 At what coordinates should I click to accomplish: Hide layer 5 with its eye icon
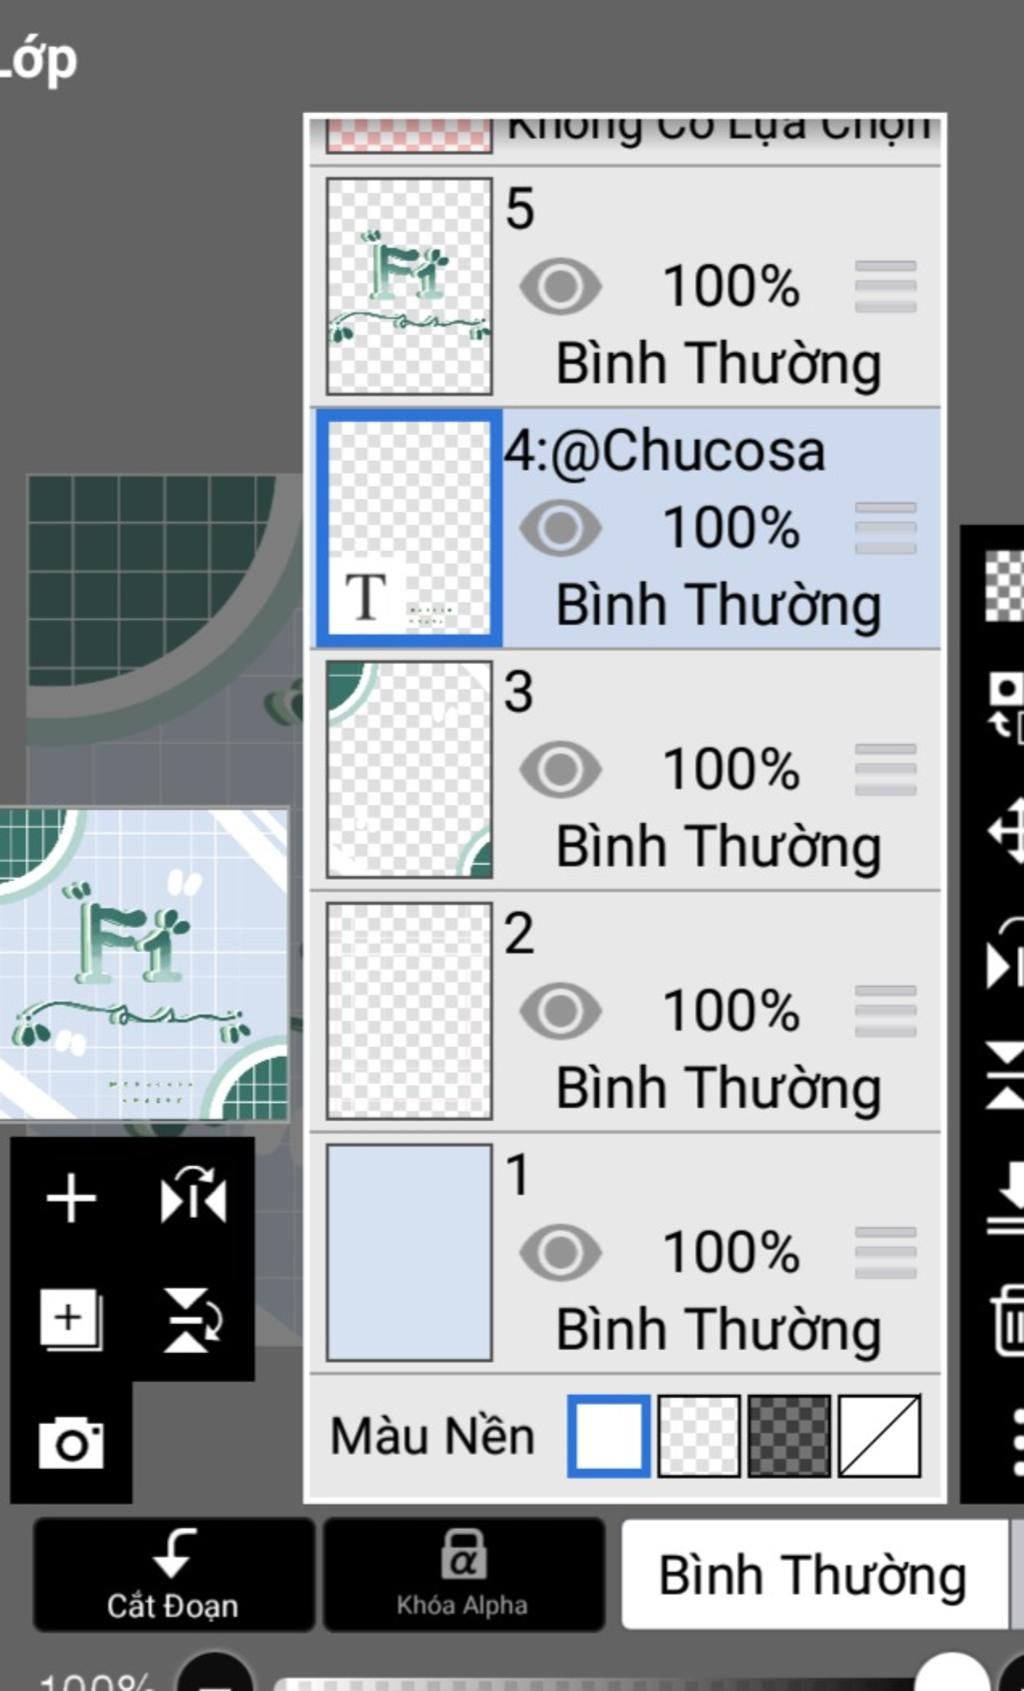click(x=560, y=287)
